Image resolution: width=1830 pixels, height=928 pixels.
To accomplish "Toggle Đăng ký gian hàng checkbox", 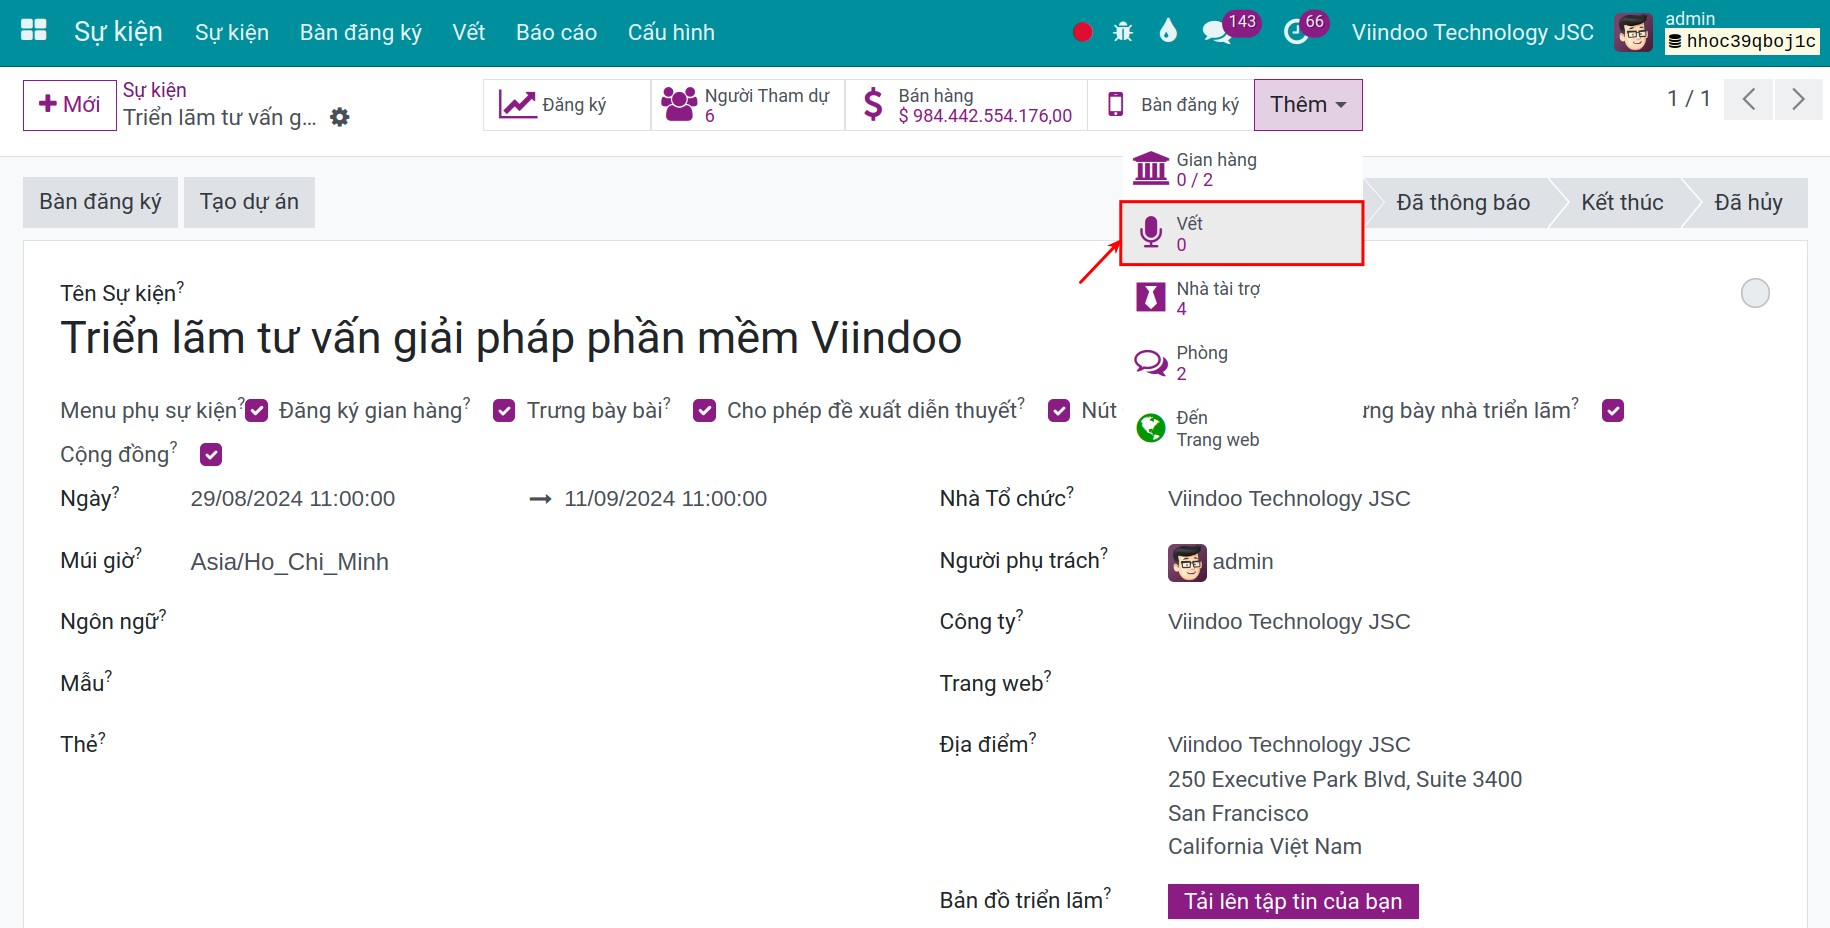I will pos(504,411).
